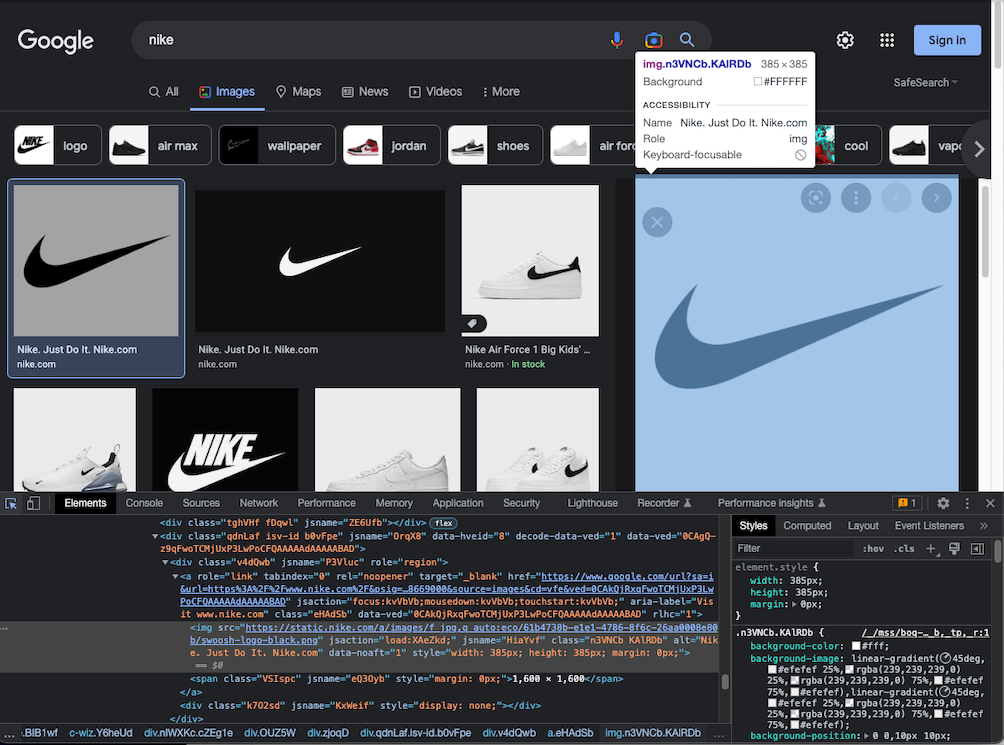Collapse the div.qdnLaf node in DOM tree
1004x745 pixels.
pyautogui.click(x=155, y=536)
